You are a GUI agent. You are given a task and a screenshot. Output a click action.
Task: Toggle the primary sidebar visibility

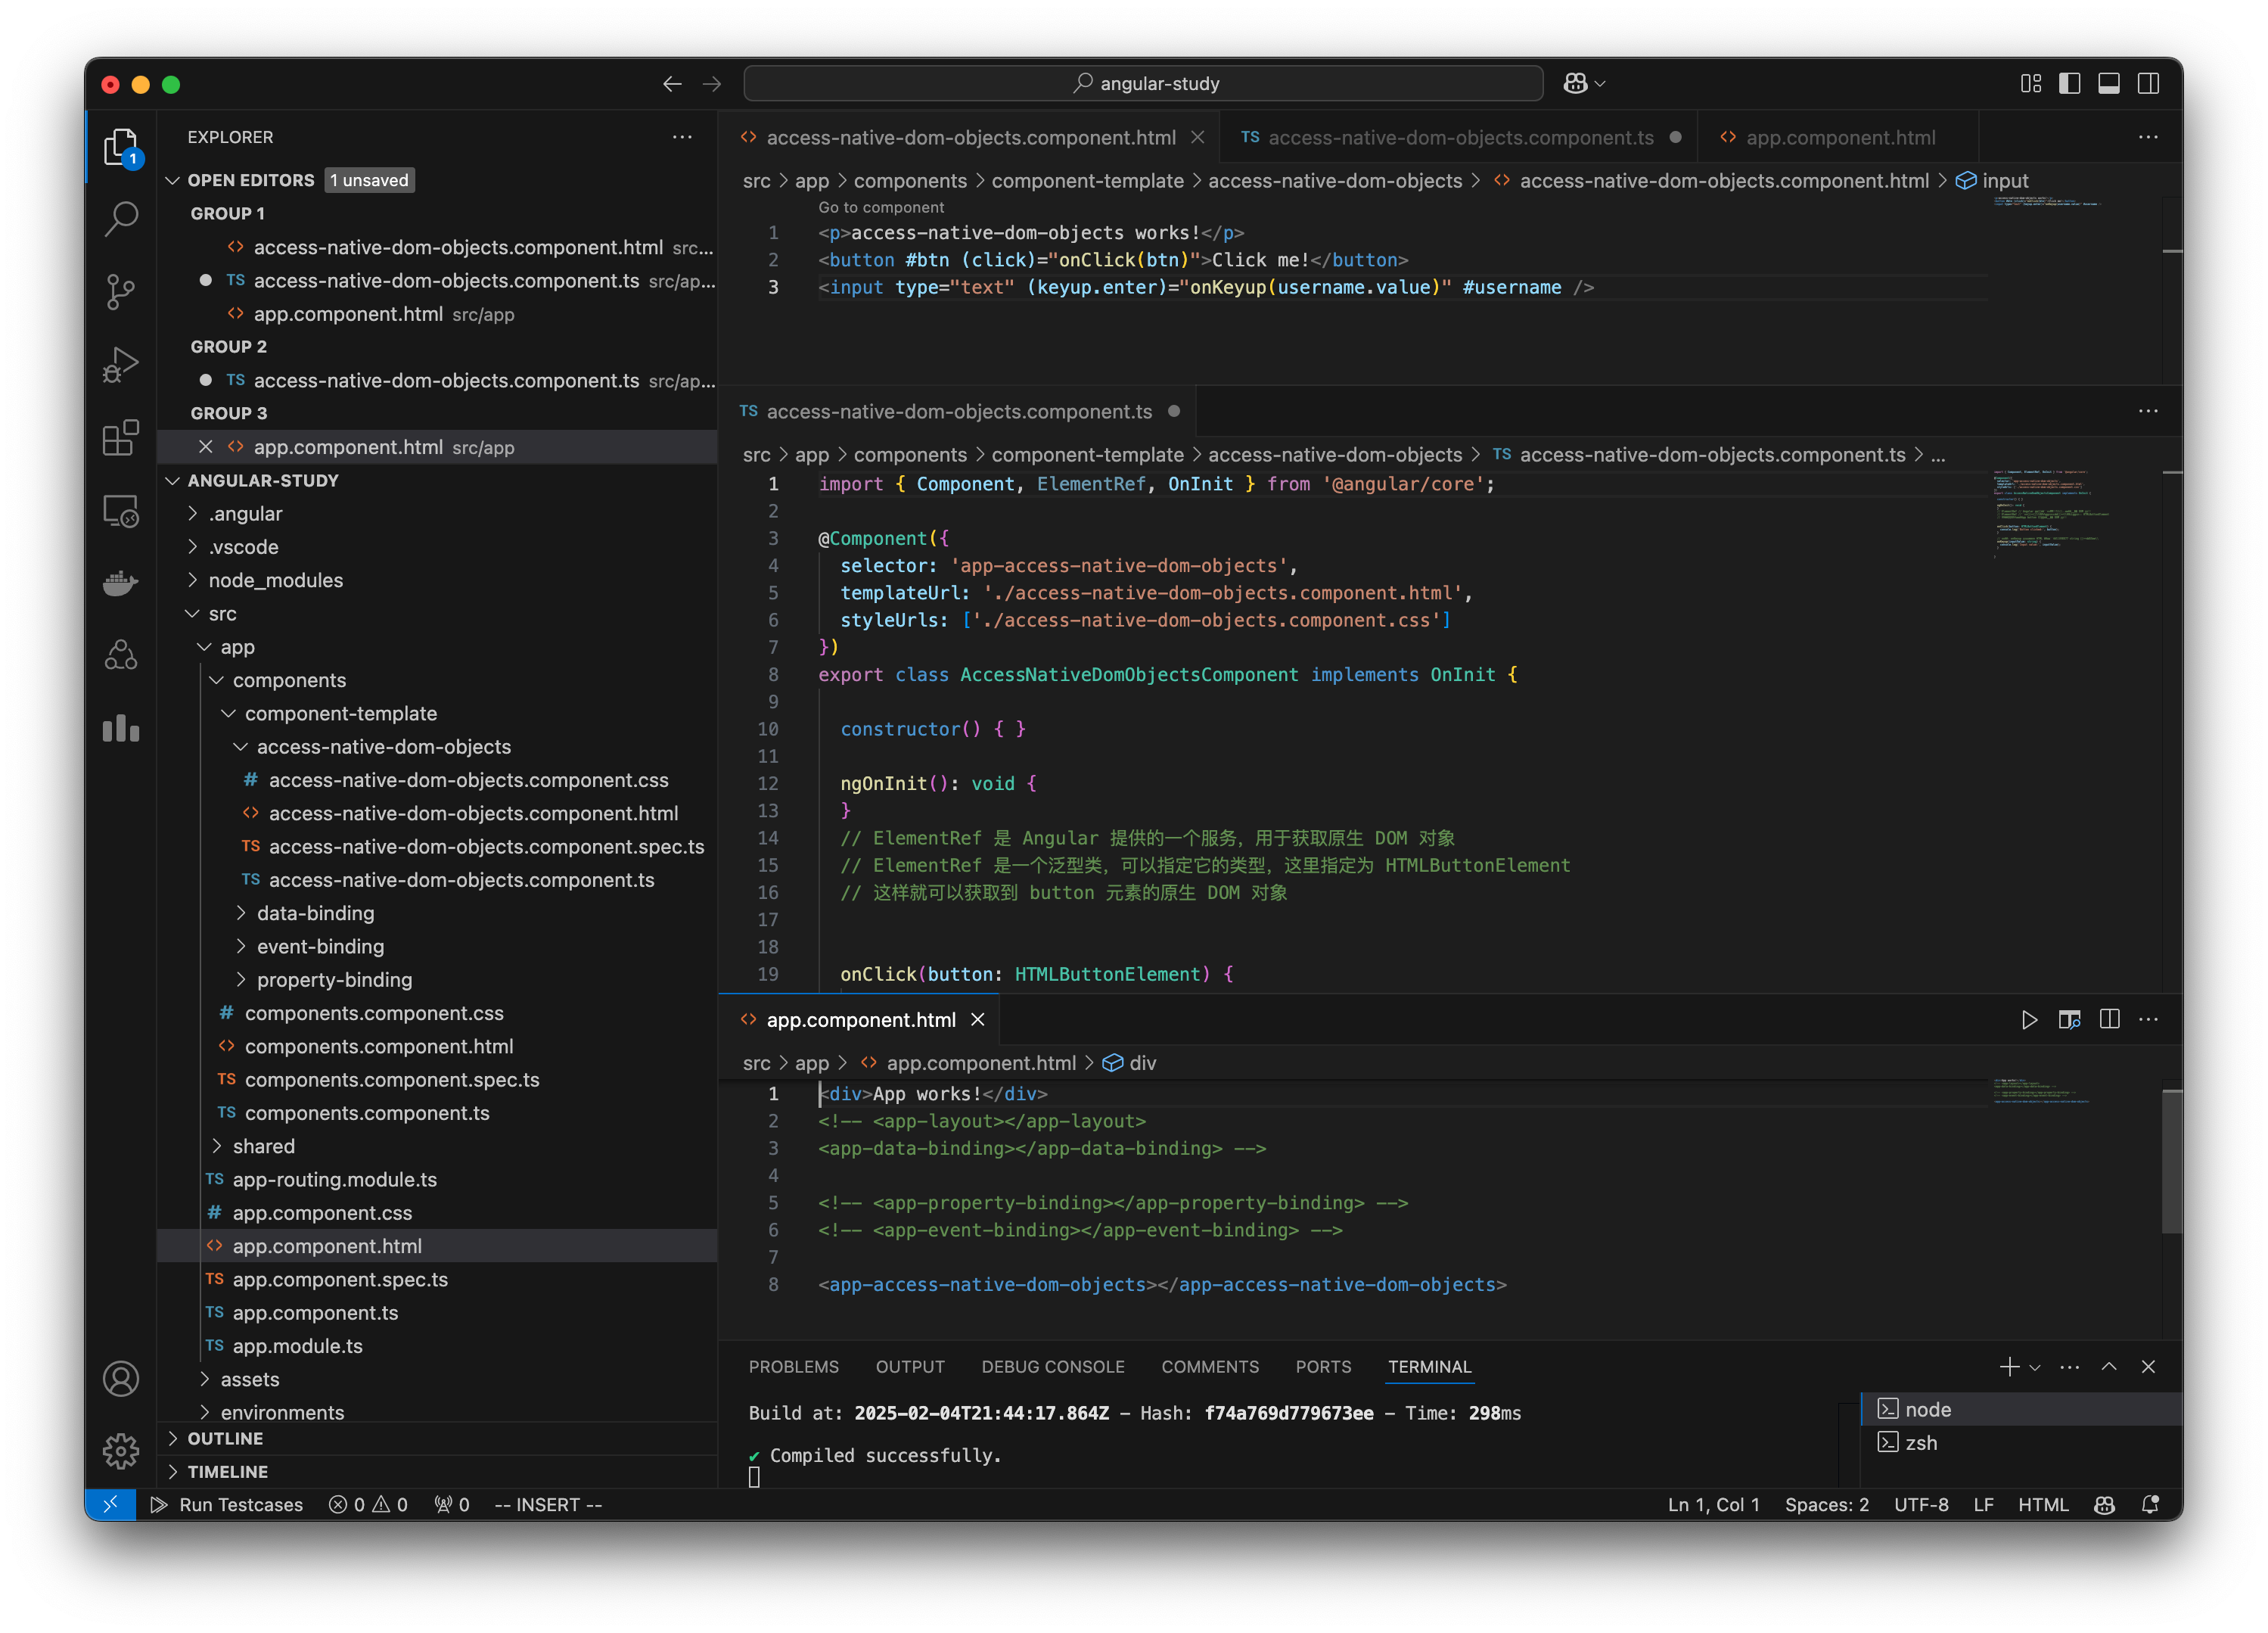pos(2068,84)
